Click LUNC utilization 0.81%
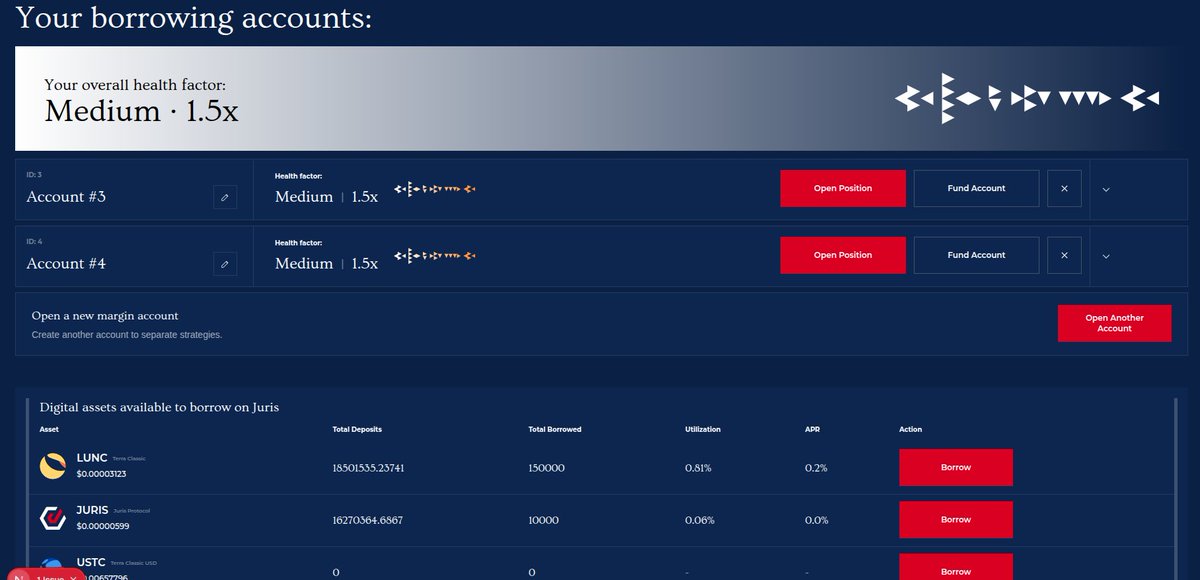 698,467
